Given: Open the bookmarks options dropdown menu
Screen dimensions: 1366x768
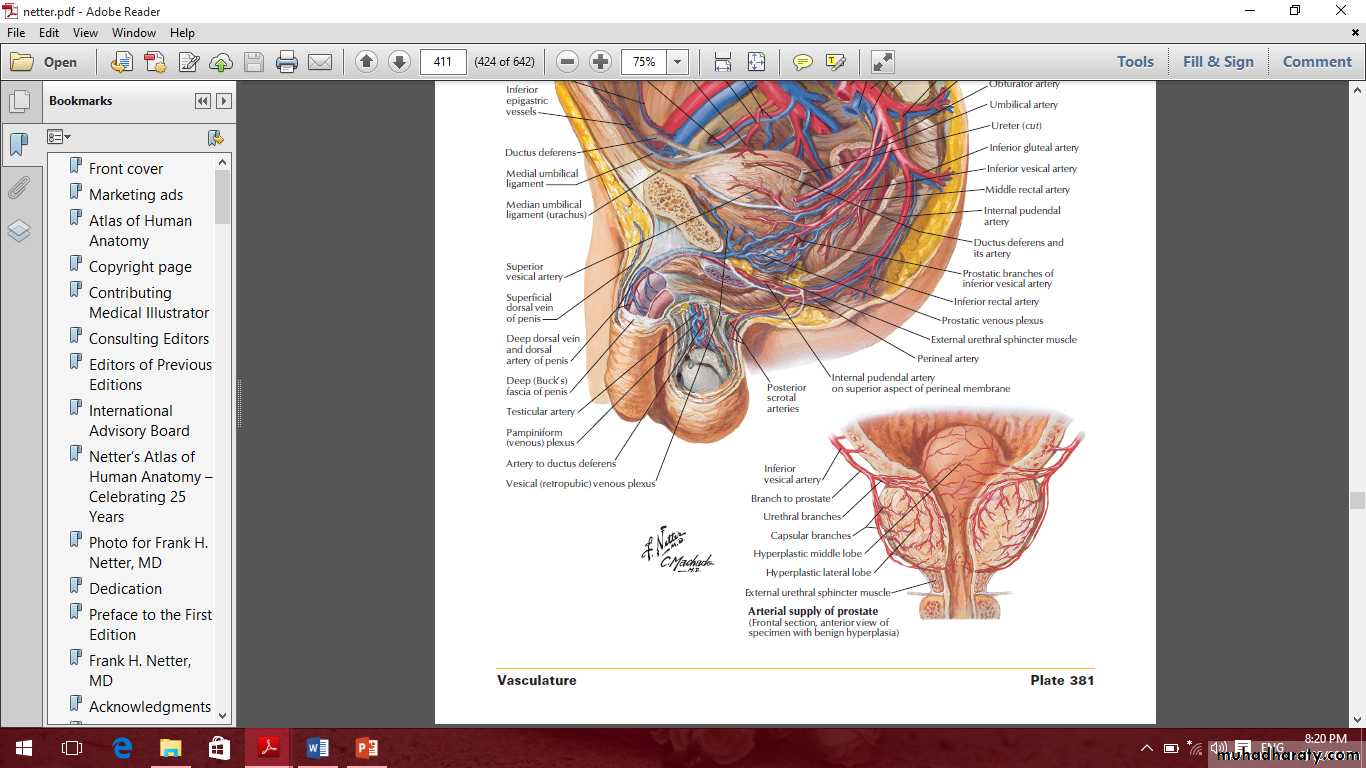Looking at the screenshot, I should 59,137.
